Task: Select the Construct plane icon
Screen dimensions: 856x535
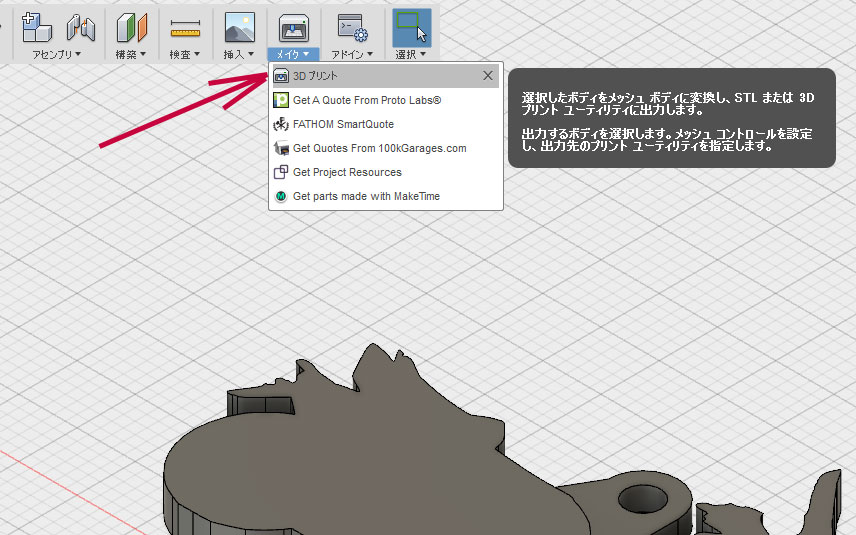Action: click(131, 27)
